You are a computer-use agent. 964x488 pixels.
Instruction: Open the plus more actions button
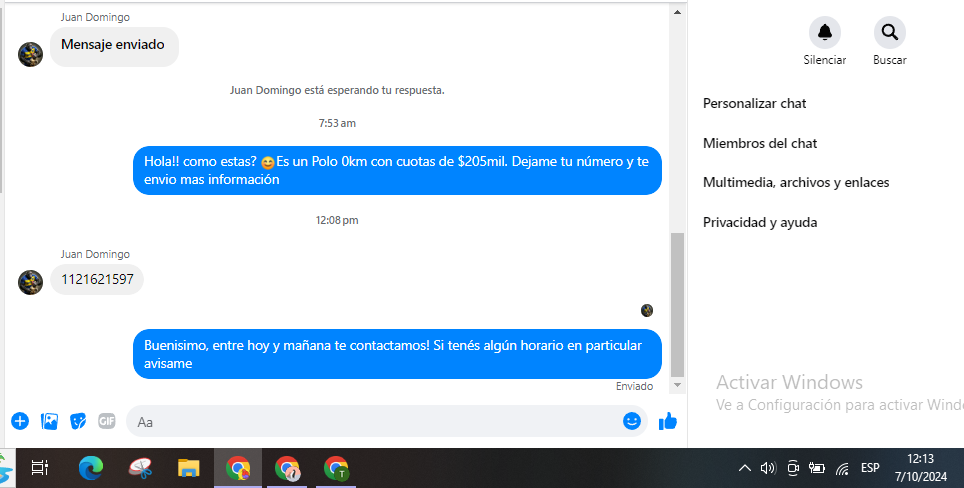[19, 421]
